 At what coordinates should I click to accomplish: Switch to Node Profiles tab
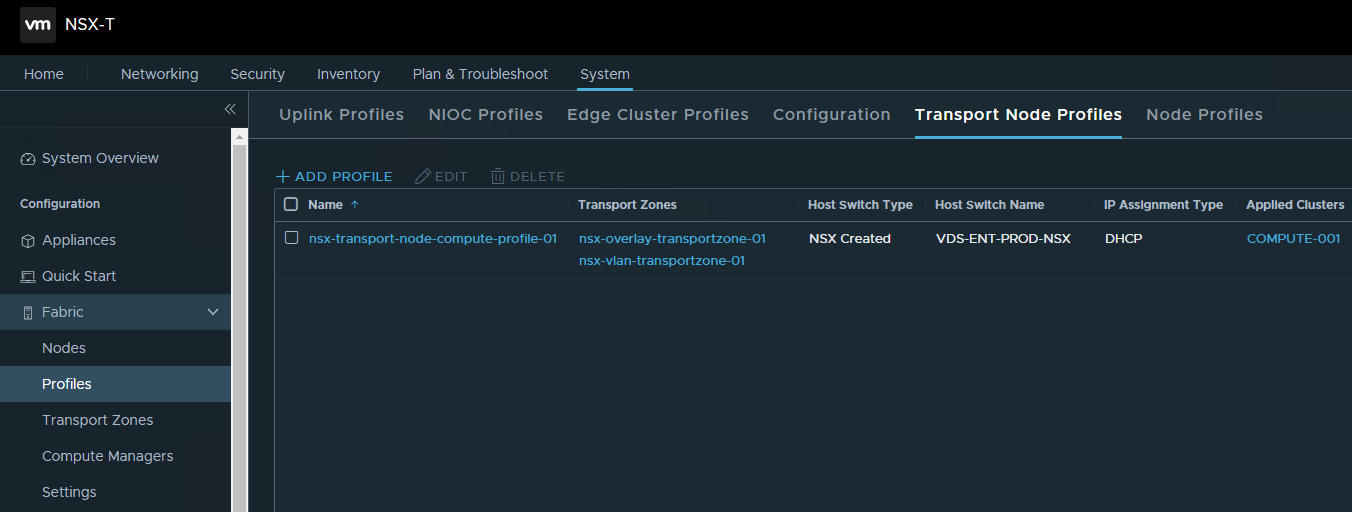(x=1205, y=115)
